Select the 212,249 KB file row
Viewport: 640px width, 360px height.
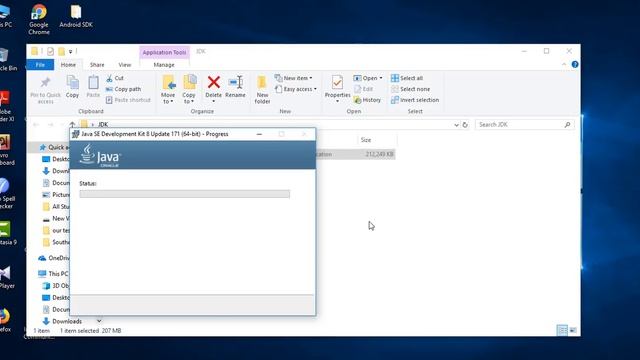[355, 154]
